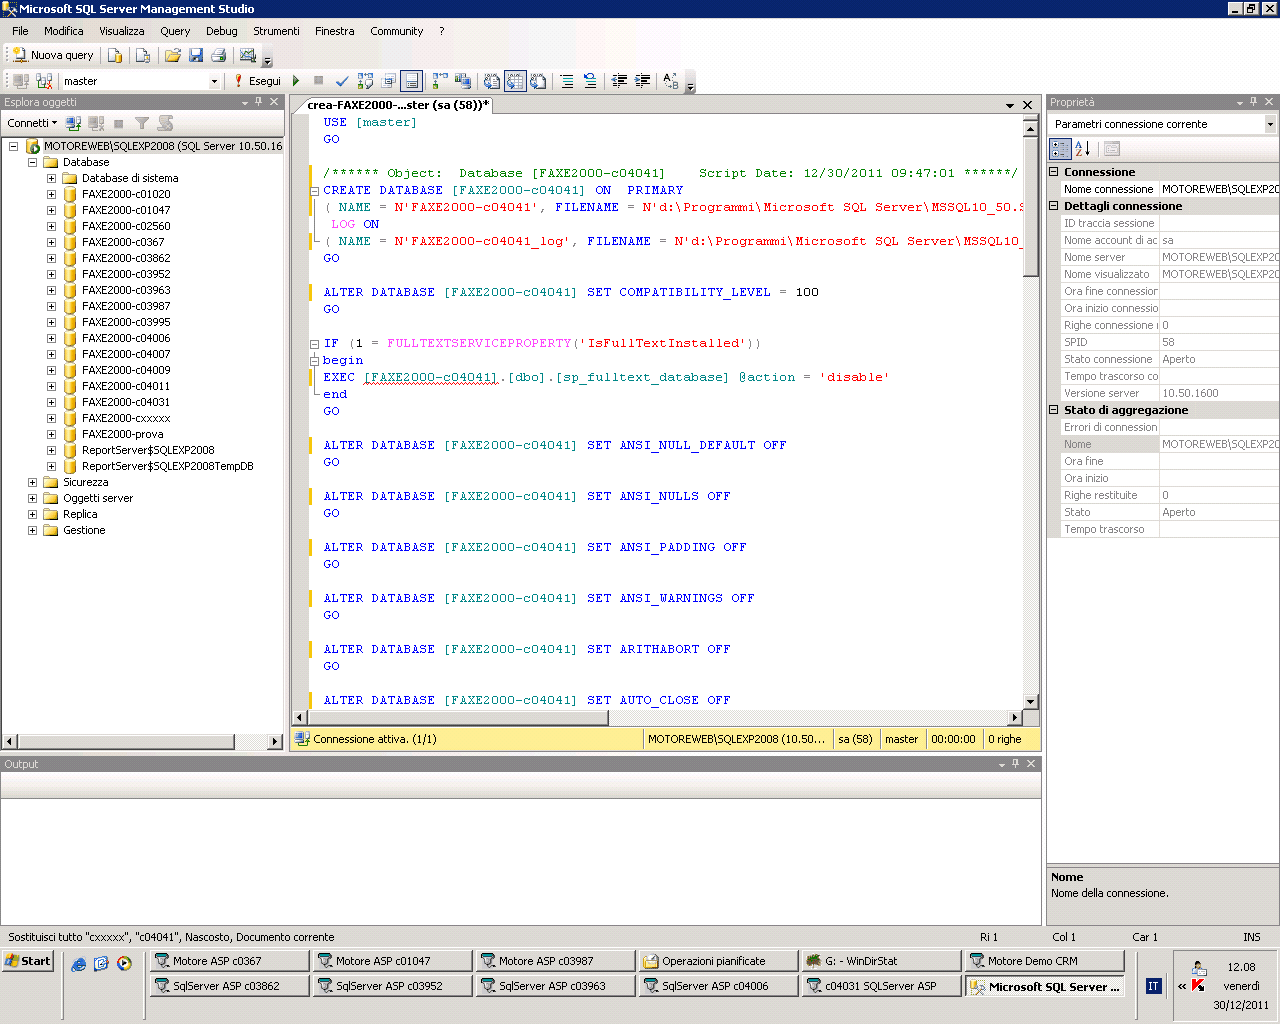Parse the query with the blue checkmark icon
This screenshot has height=1024, width=1280.
point(342,81)
